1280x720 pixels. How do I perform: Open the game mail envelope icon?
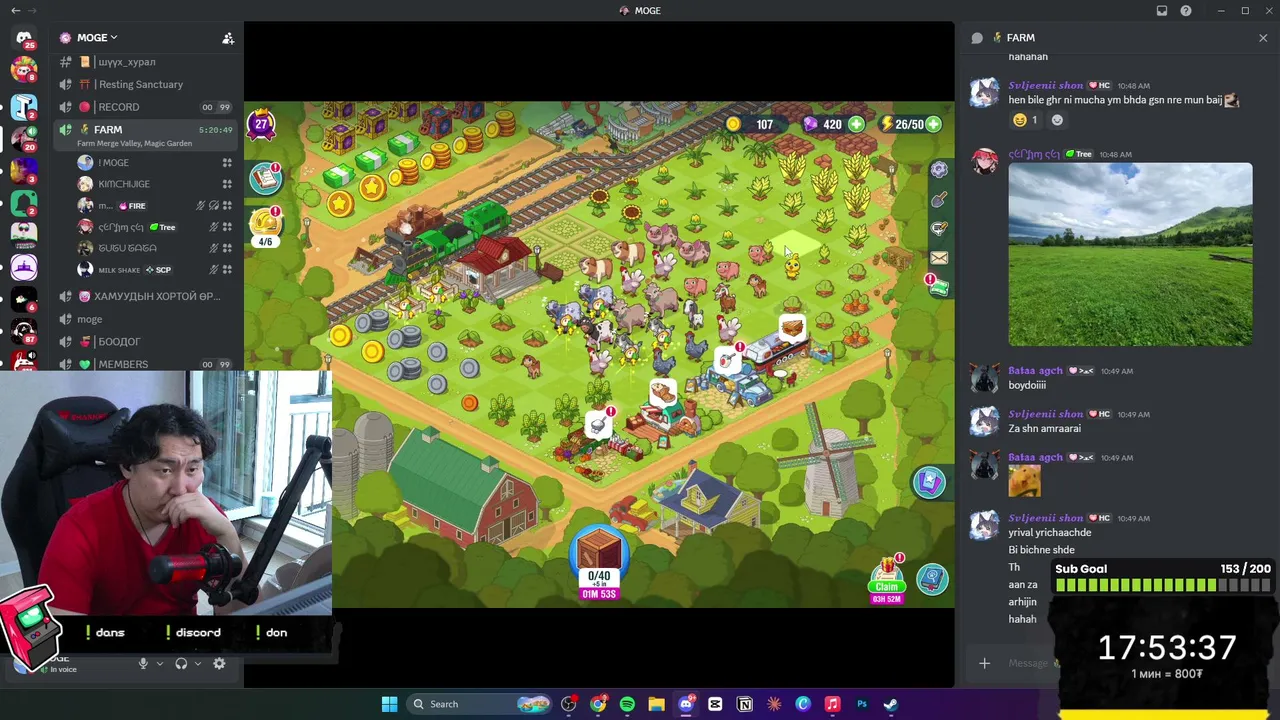click(x=939, y=258)
